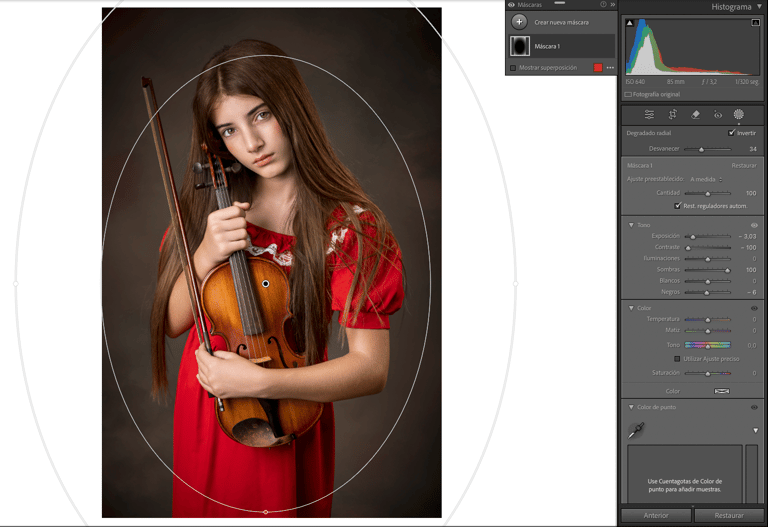This screenshot has height=527, width=768.
Task: Click the radial gradient center pin on violin
Action: click(x=265, y=284)
